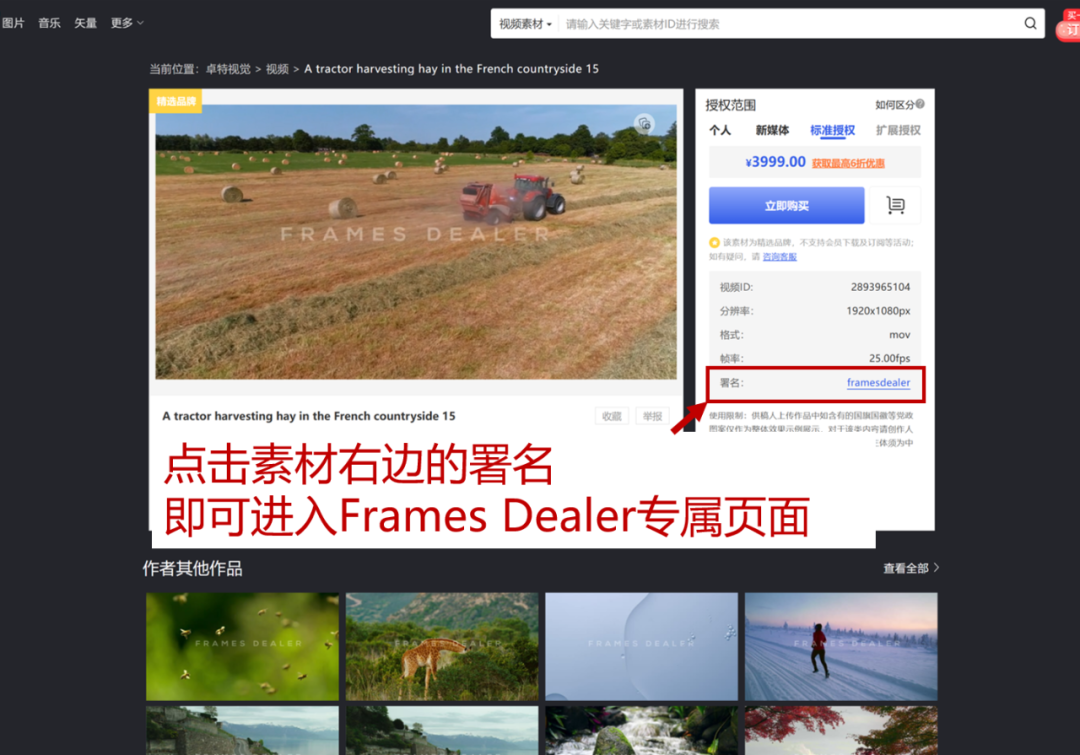
Task: Select the 个人 license option
Action: [720, 130]
